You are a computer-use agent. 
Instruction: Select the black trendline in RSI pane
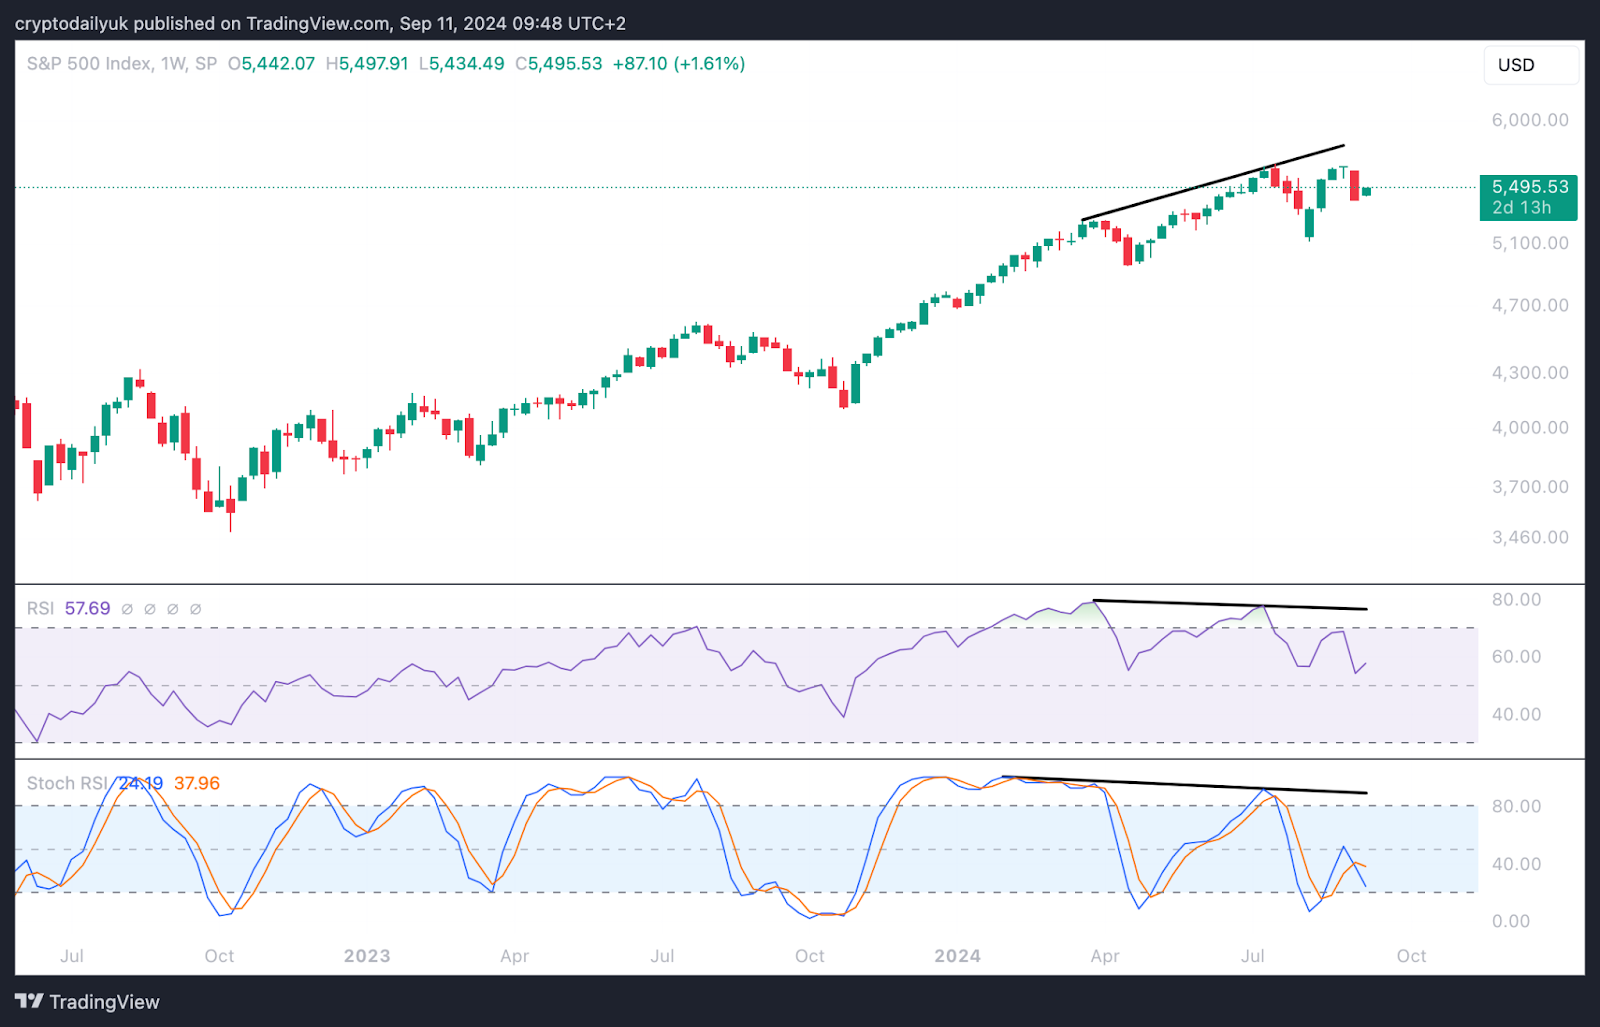click(x=1230, y=604)
